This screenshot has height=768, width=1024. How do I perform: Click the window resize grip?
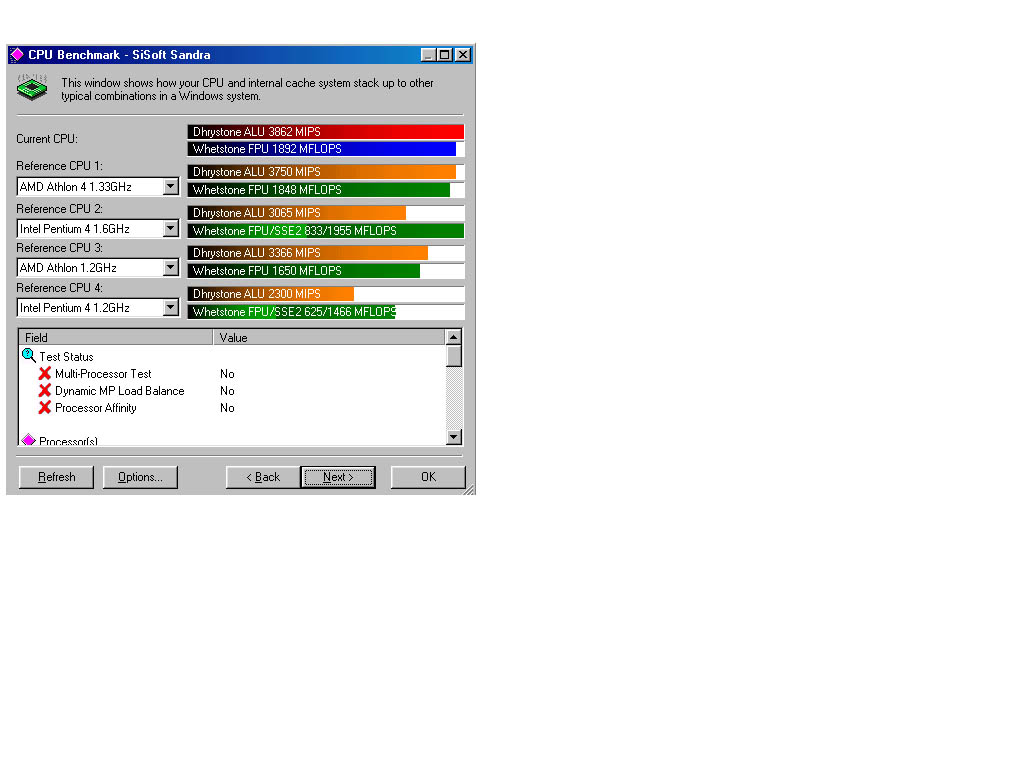pos(469,489)
